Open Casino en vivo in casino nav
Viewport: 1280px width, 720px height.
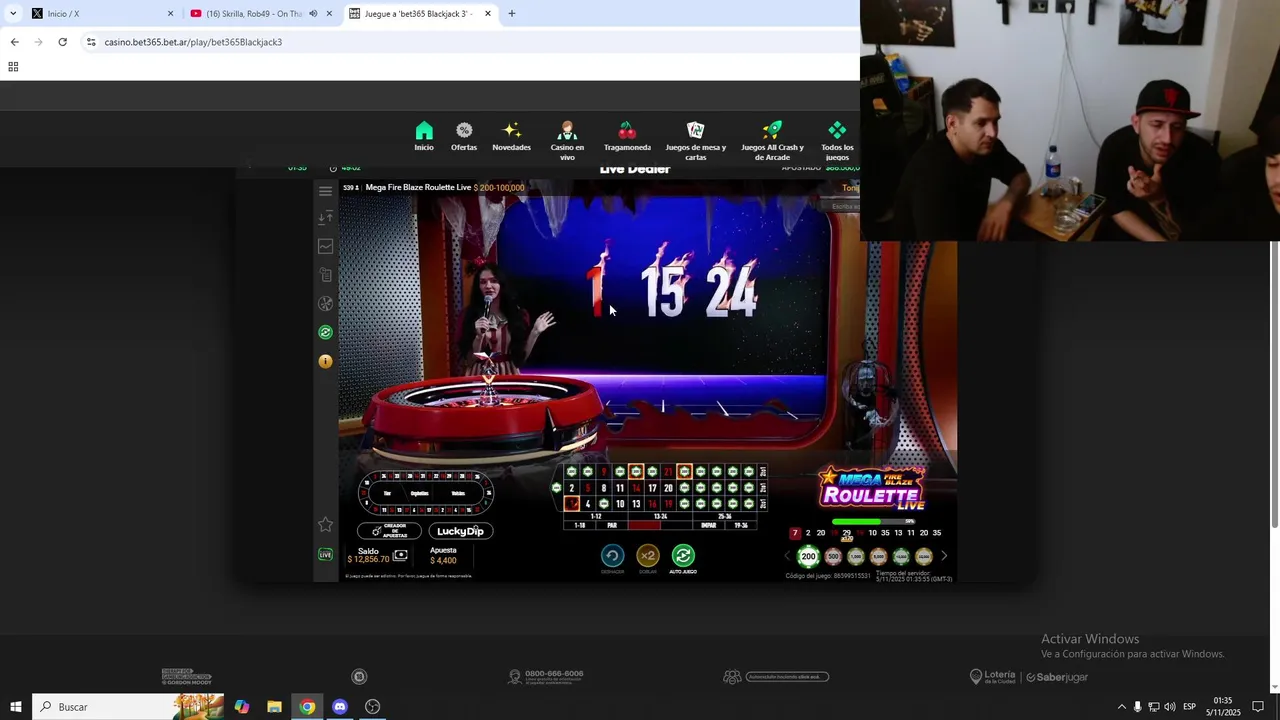pyautogui.click(x=567, y=141)
